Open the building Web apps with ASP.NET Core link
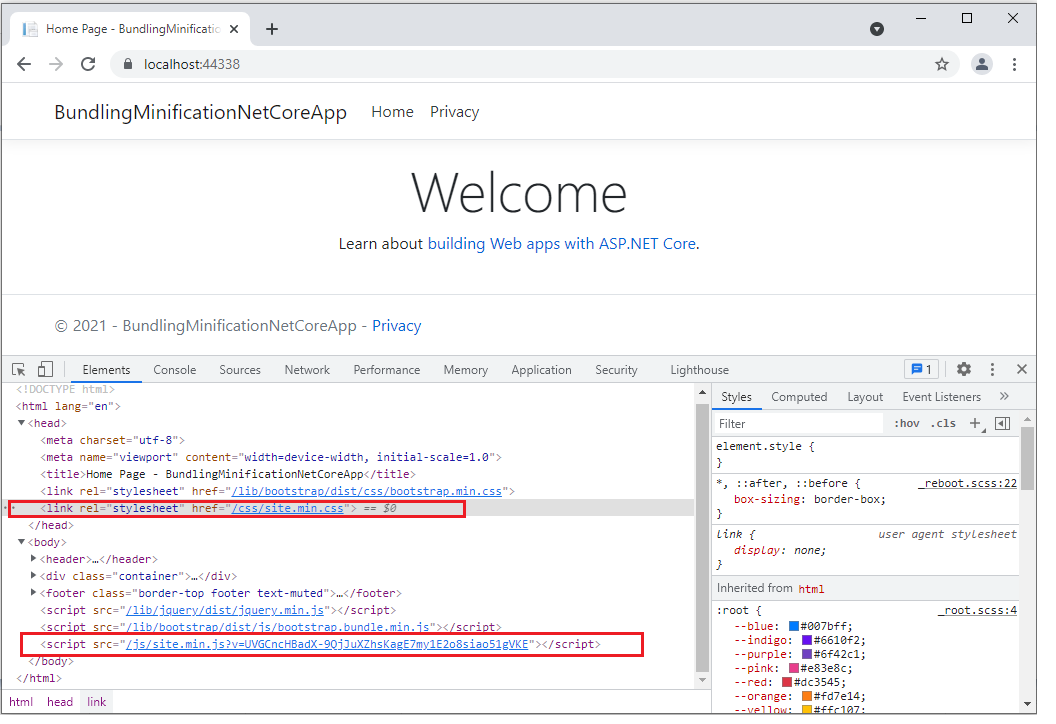Viewport: 1056px width, 724px height. 562,243
